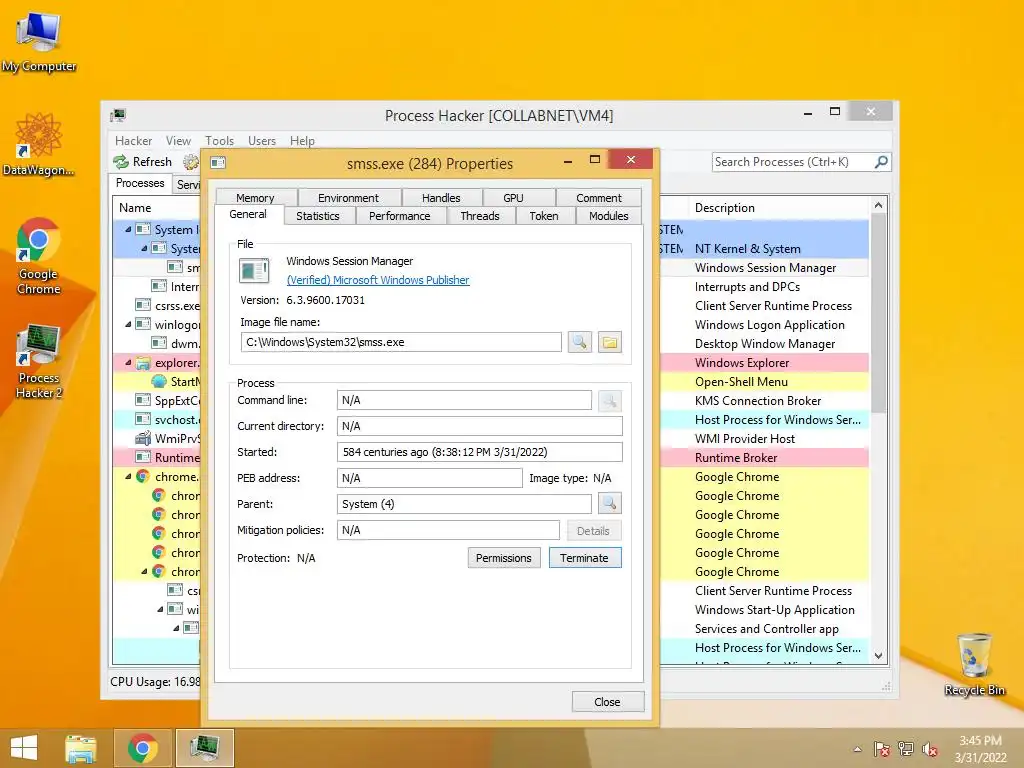The height and width of the screenshot is (768, 1024).
Task: Switch to the Performance tab
Action: 400,216
